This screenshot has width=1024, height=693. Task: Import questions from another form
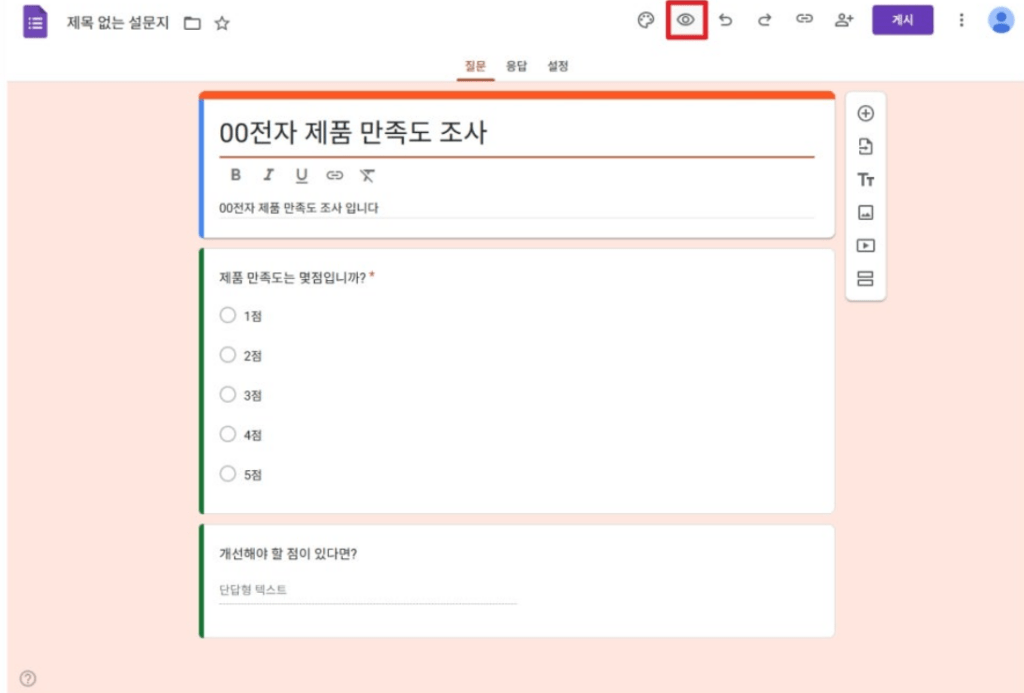click(864, 148)
